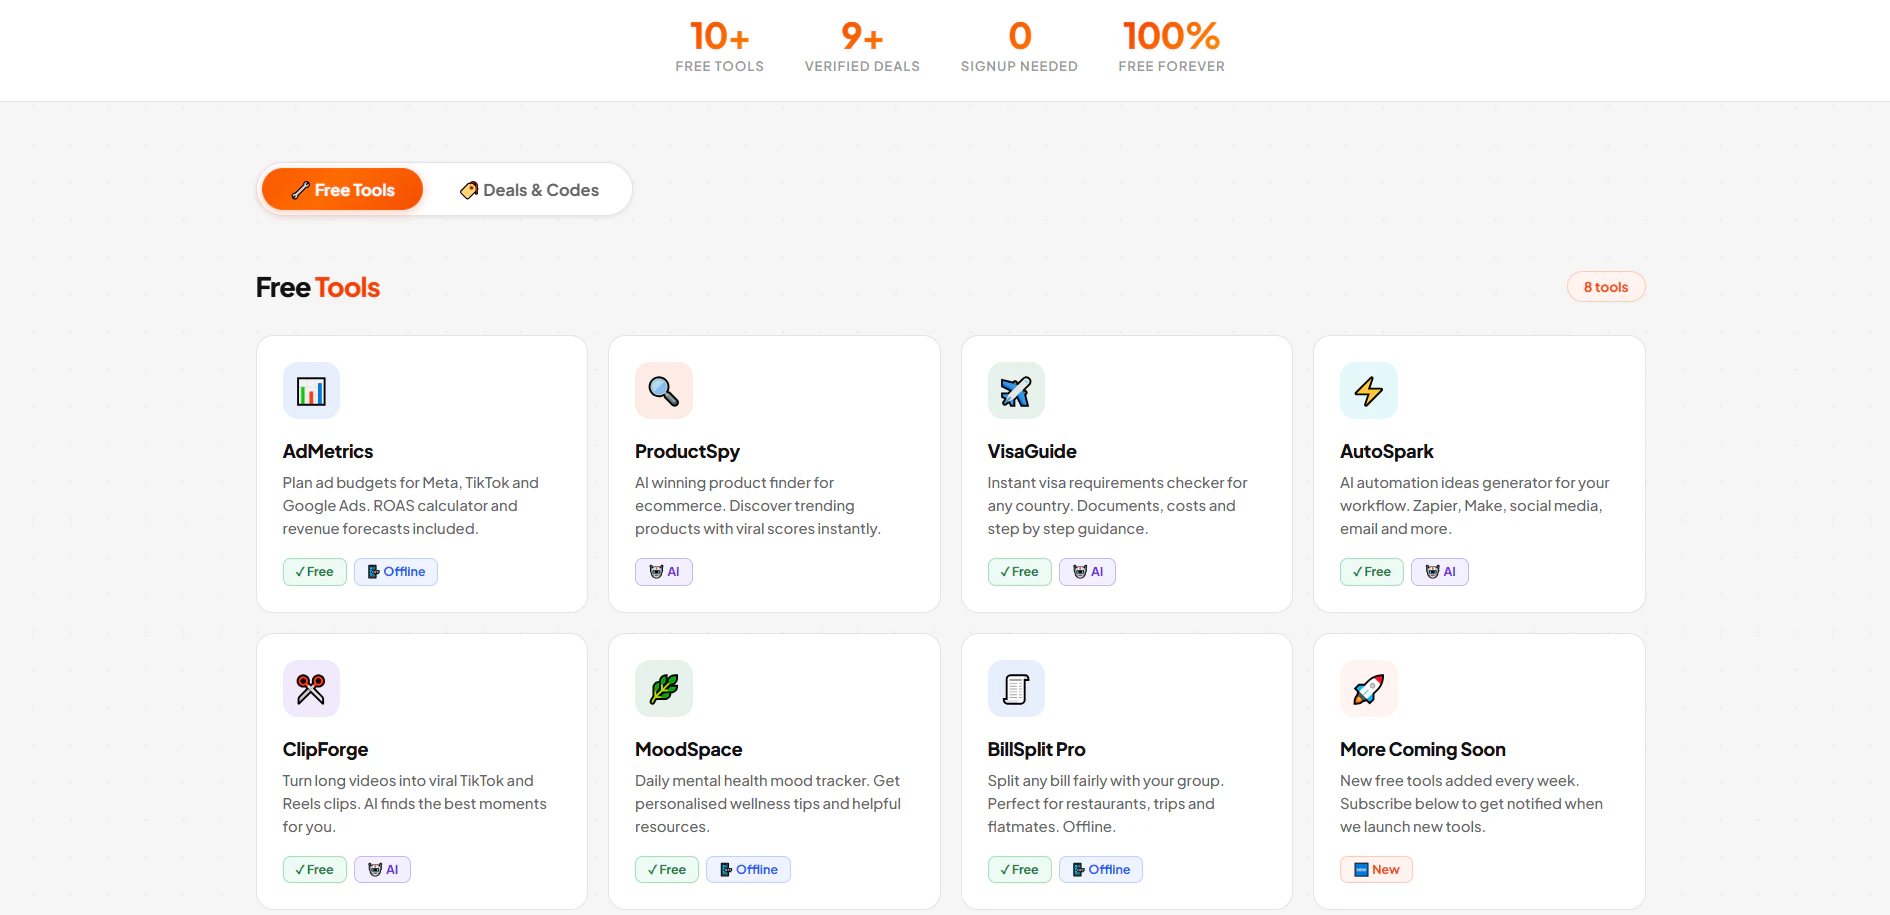
Task: Click the More Coming Soon rocket icon
Action: click(1369, 689)
